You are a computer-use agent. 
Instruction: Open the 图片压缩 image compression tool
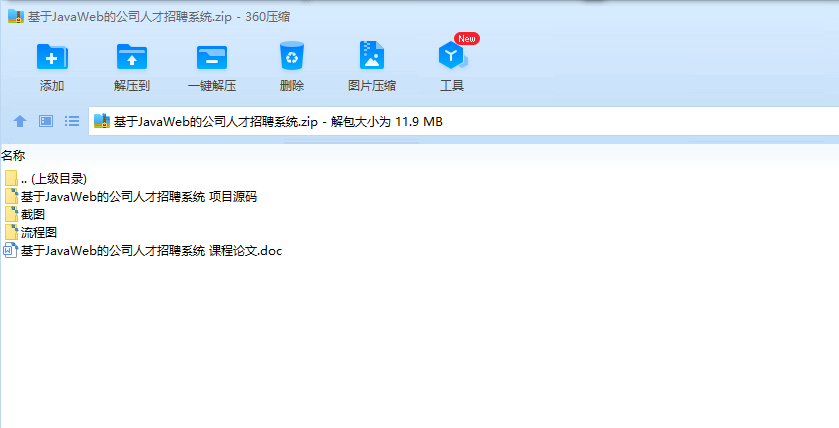coord(372,55)
